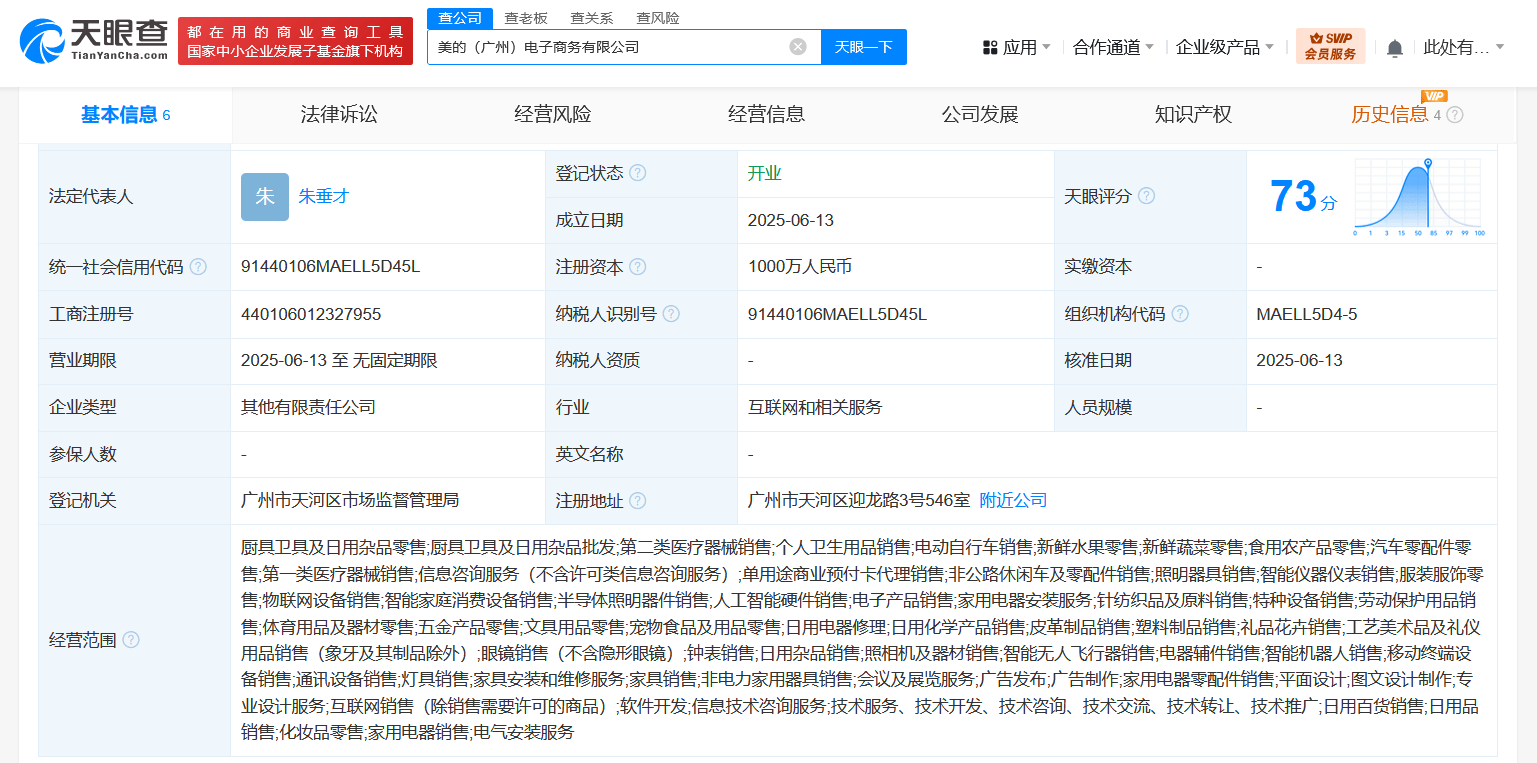Select the 查老板 search mode

(525, 18)
